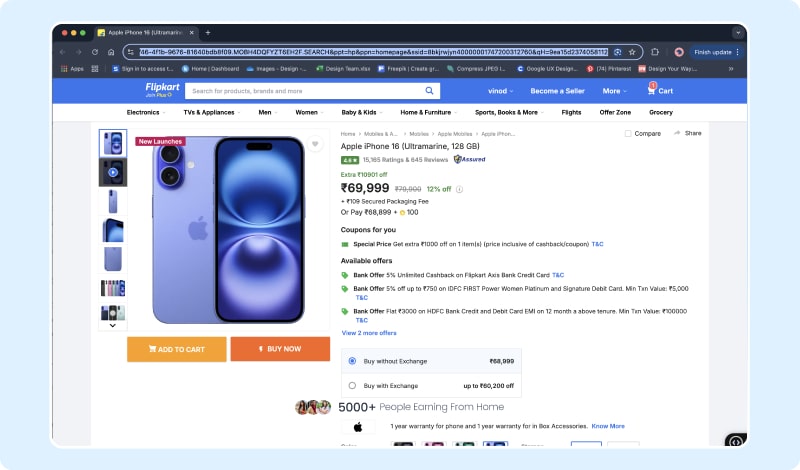Select the all-colours lineup thumbnail
The width and height of the screenshot is (800, 470).
point(113,288)
